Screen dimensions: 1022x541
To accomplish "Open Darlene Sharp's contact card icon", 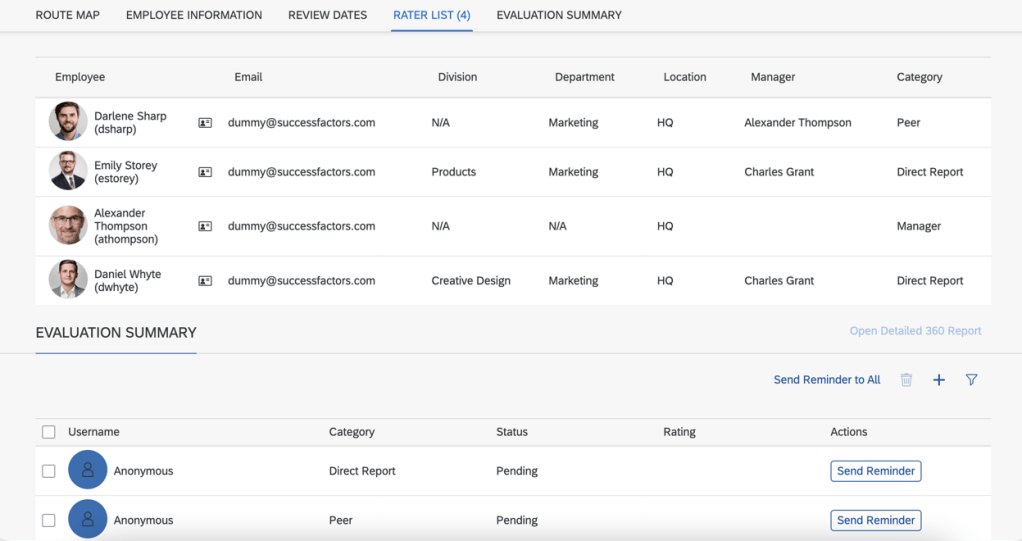I will coord(205,123).
